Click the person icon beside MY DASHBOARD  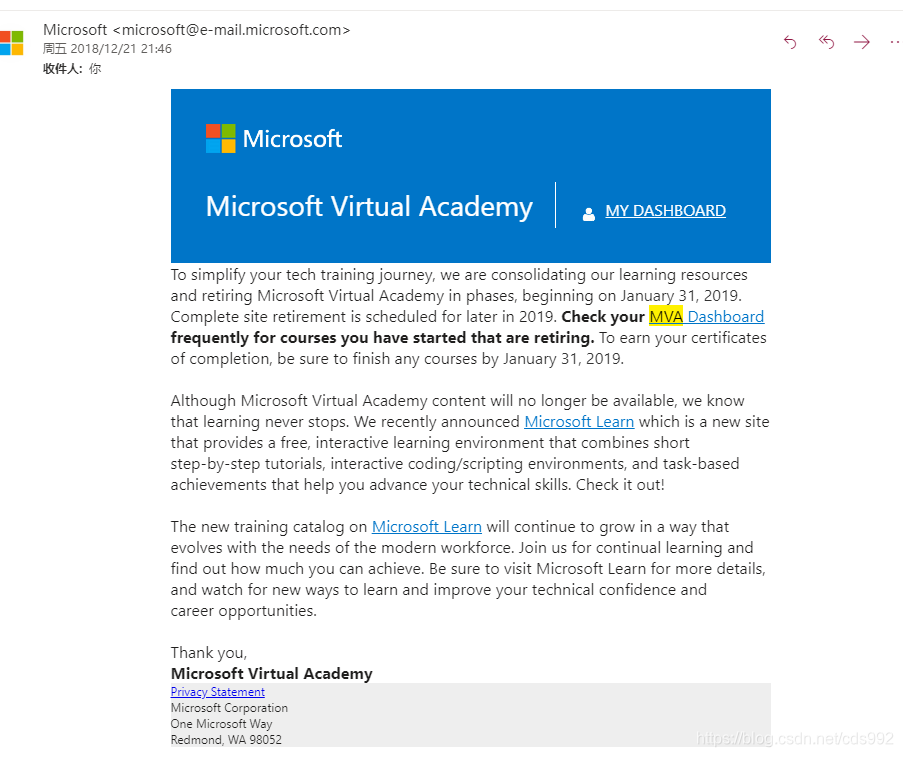[589, 214]
